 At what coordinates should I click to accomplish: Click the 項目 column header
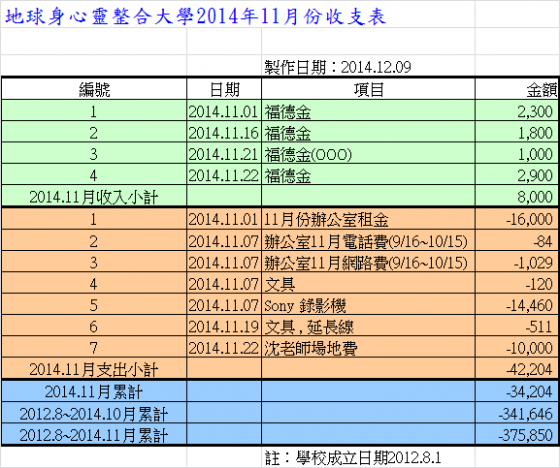click(x=368, y=89)
